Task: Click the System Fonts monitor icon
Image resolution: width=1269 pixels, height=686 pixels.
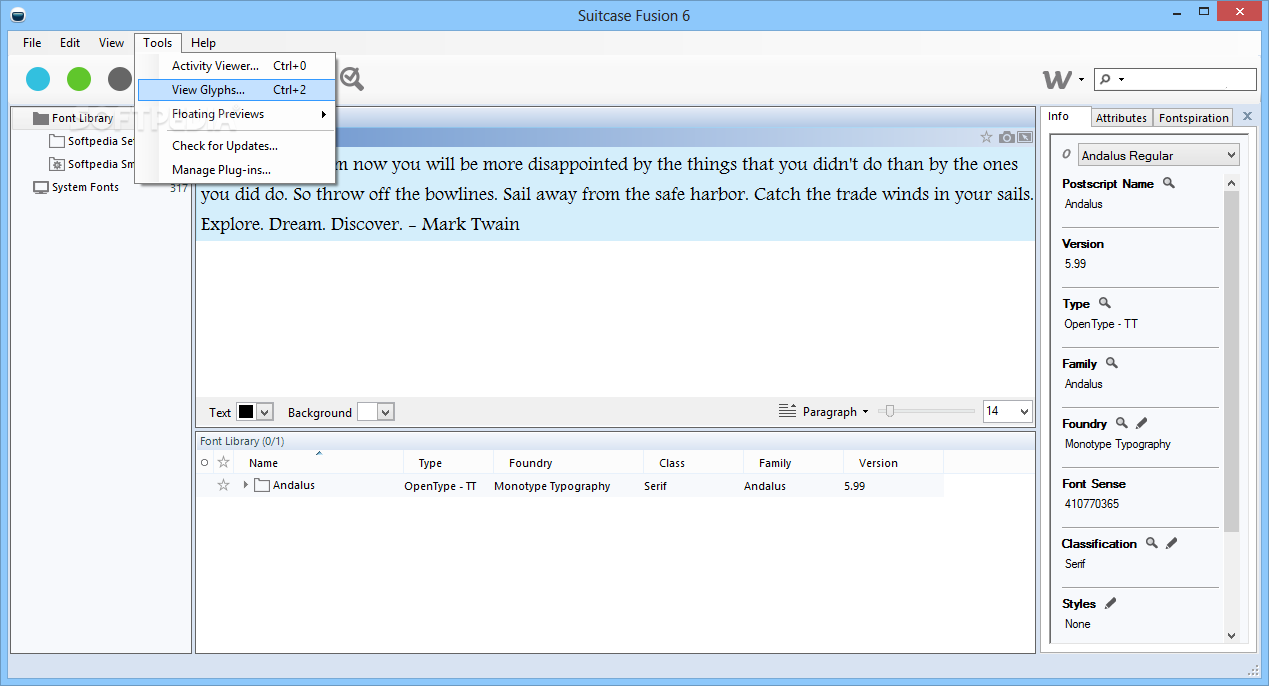Action: (x=41, y=187)
